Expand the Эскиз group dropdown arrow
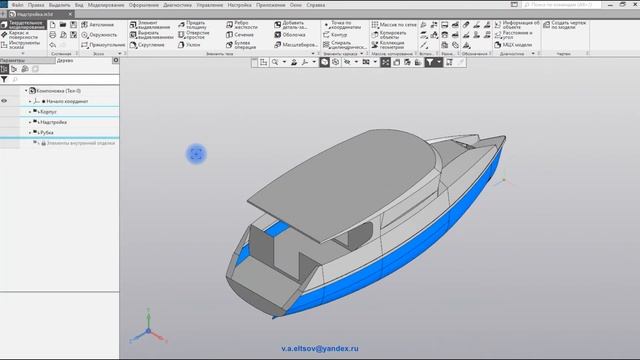The width and height of the screenshot is (640, 360). [x=120, y=54]
